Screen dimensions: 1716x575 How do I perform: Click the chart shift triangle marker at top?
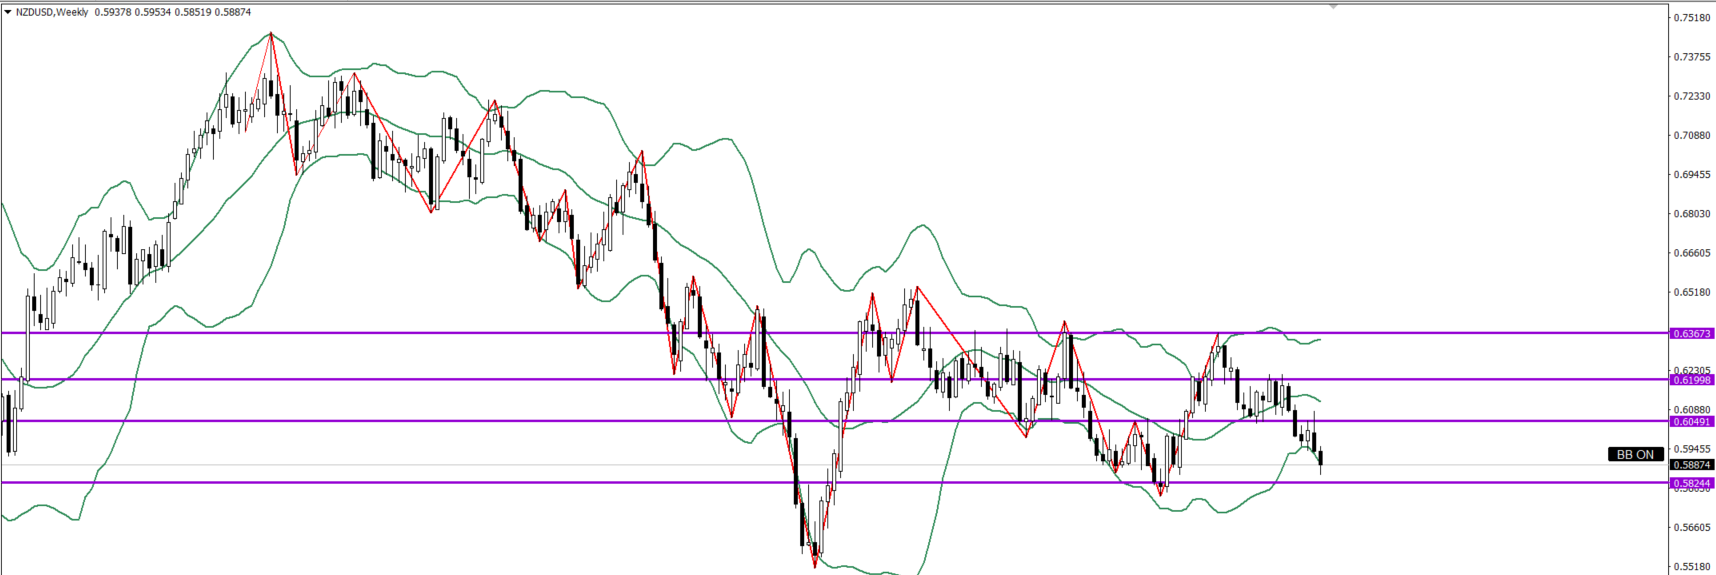[x=1333, y=6]
